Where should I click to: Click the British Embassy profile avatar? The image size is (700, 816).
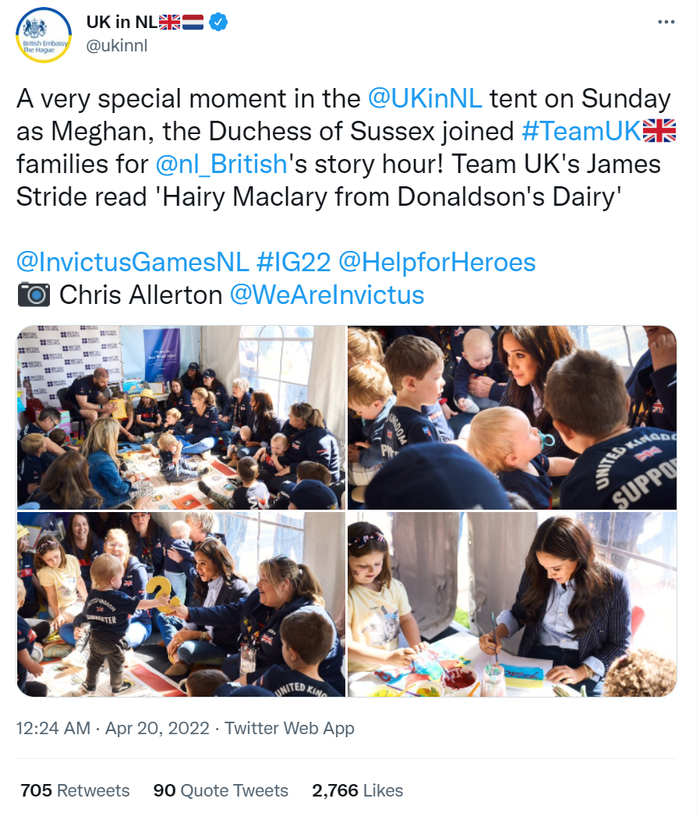[44, 35]
